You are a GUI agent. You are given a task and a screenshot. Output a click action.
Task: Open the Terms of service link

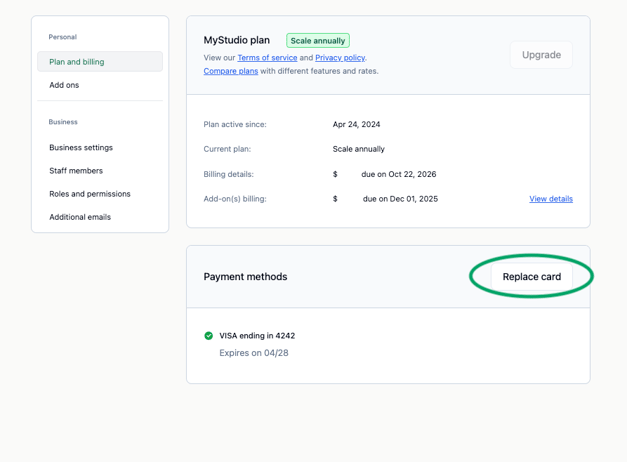point(267,58)
